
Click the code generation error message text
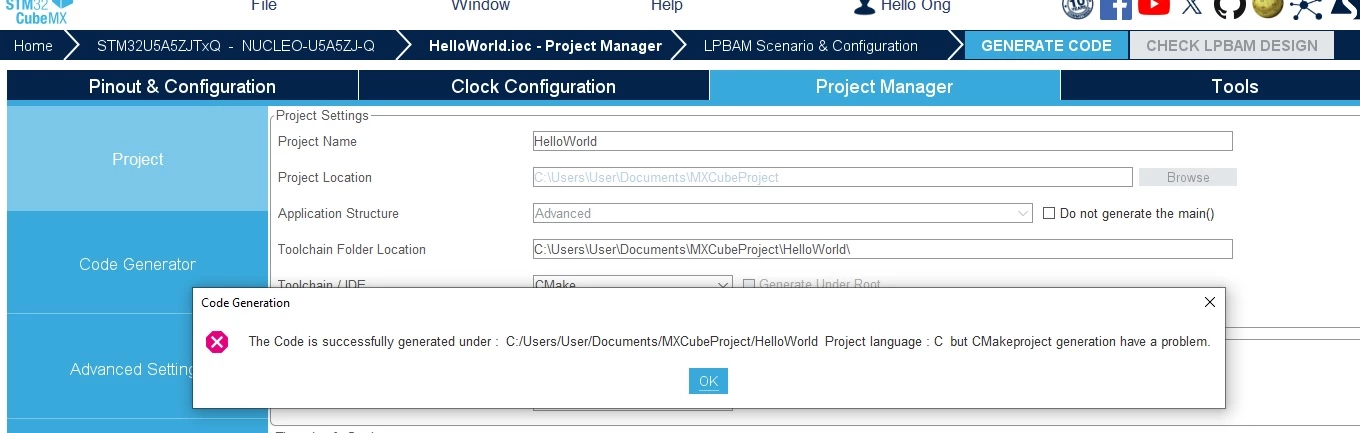[x=729, y=342]
